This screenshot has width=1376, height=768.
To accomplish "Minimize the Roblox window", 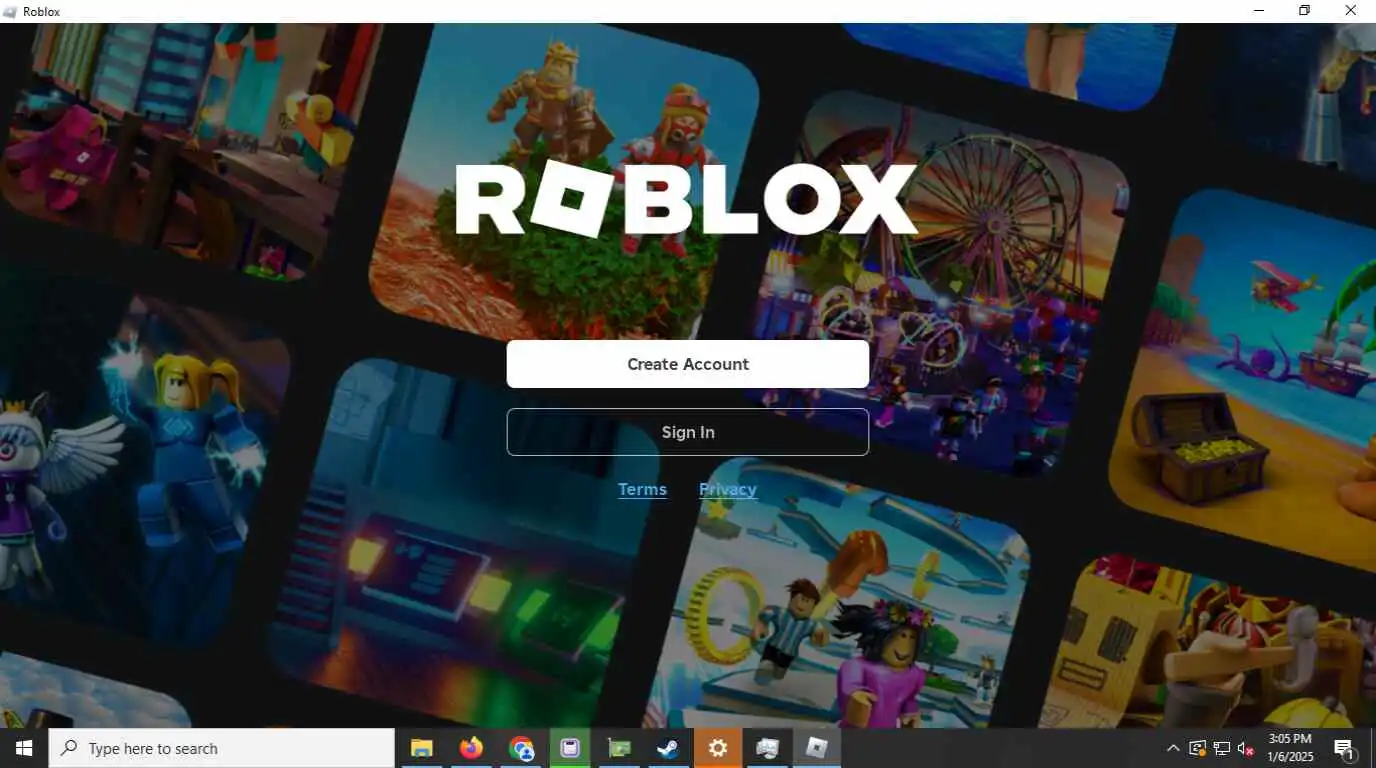I will point(1259,11).
